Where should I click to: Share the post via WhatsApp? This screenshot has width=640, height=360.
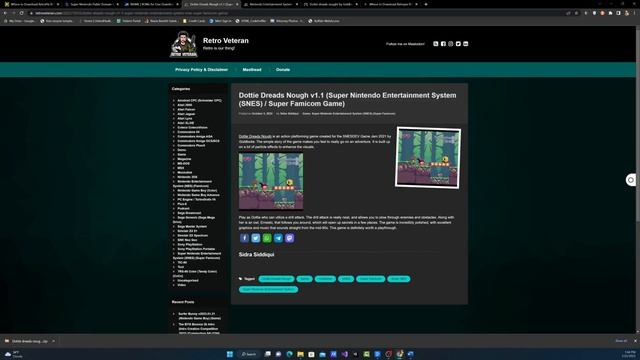coord(267,238)
